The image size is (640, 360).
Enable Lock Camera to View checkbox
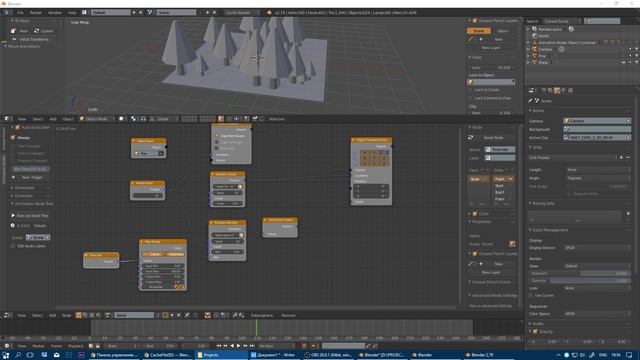pos(471,98)
